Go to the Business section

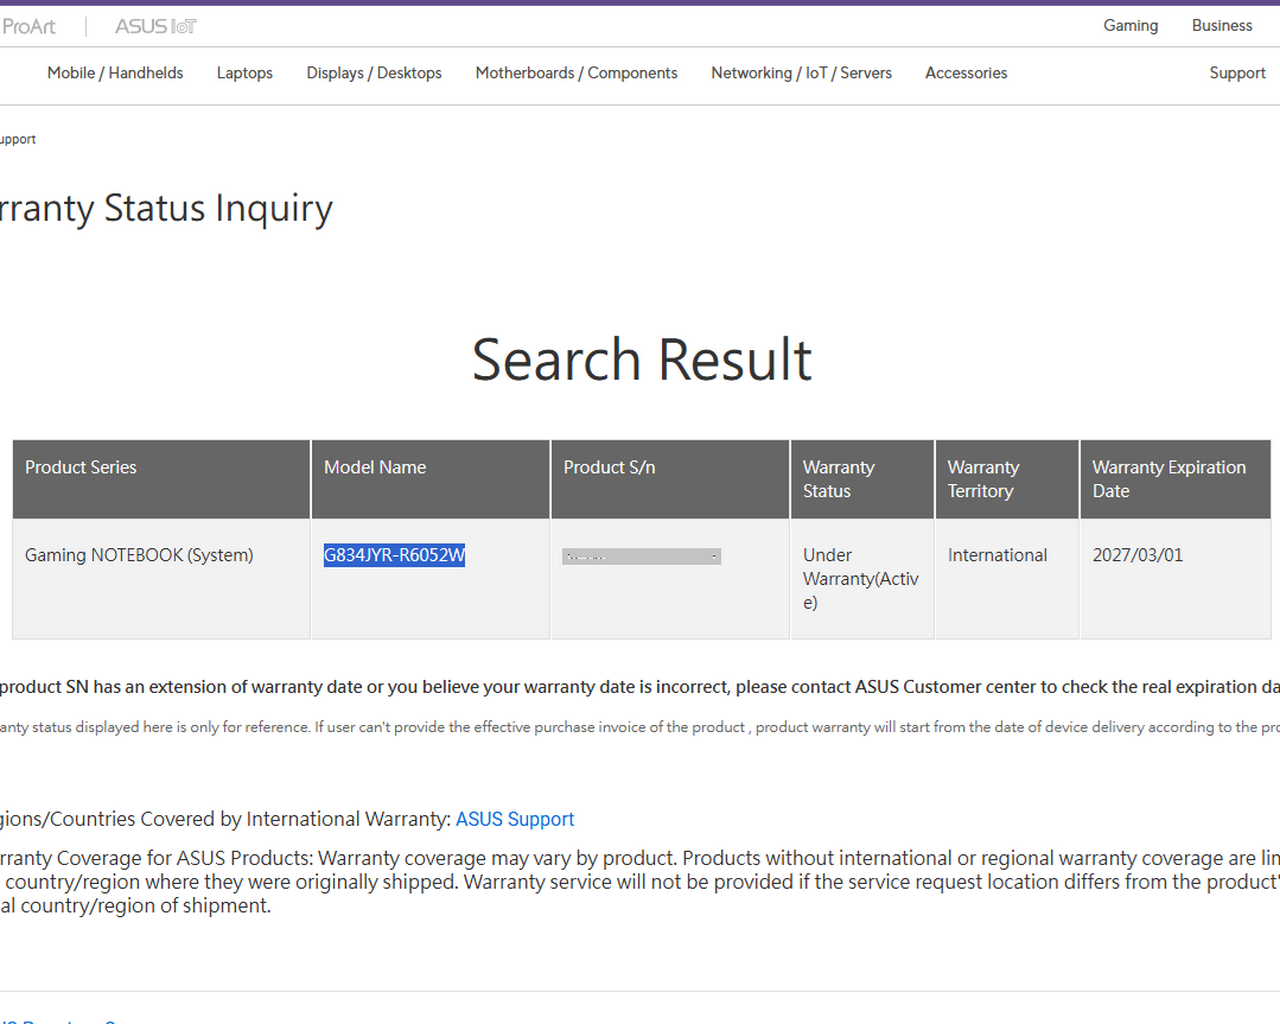(1222, 26)
